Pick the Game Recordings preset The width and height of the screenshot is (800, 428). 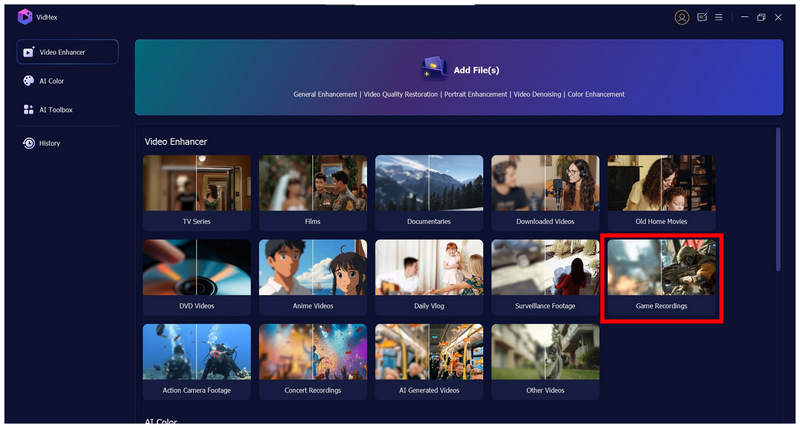pyautogui.click(x=661, y=275)
